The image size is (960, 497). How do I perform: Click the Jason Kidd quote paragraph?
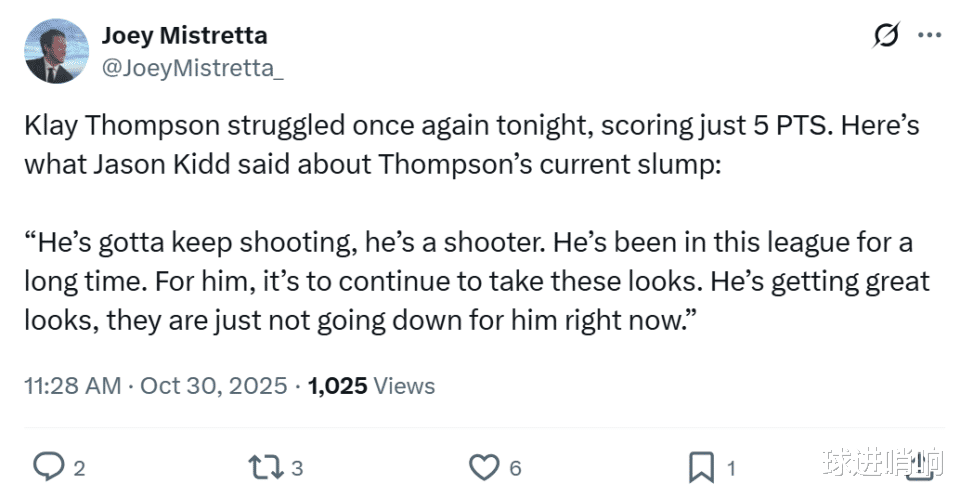[470, 283]
